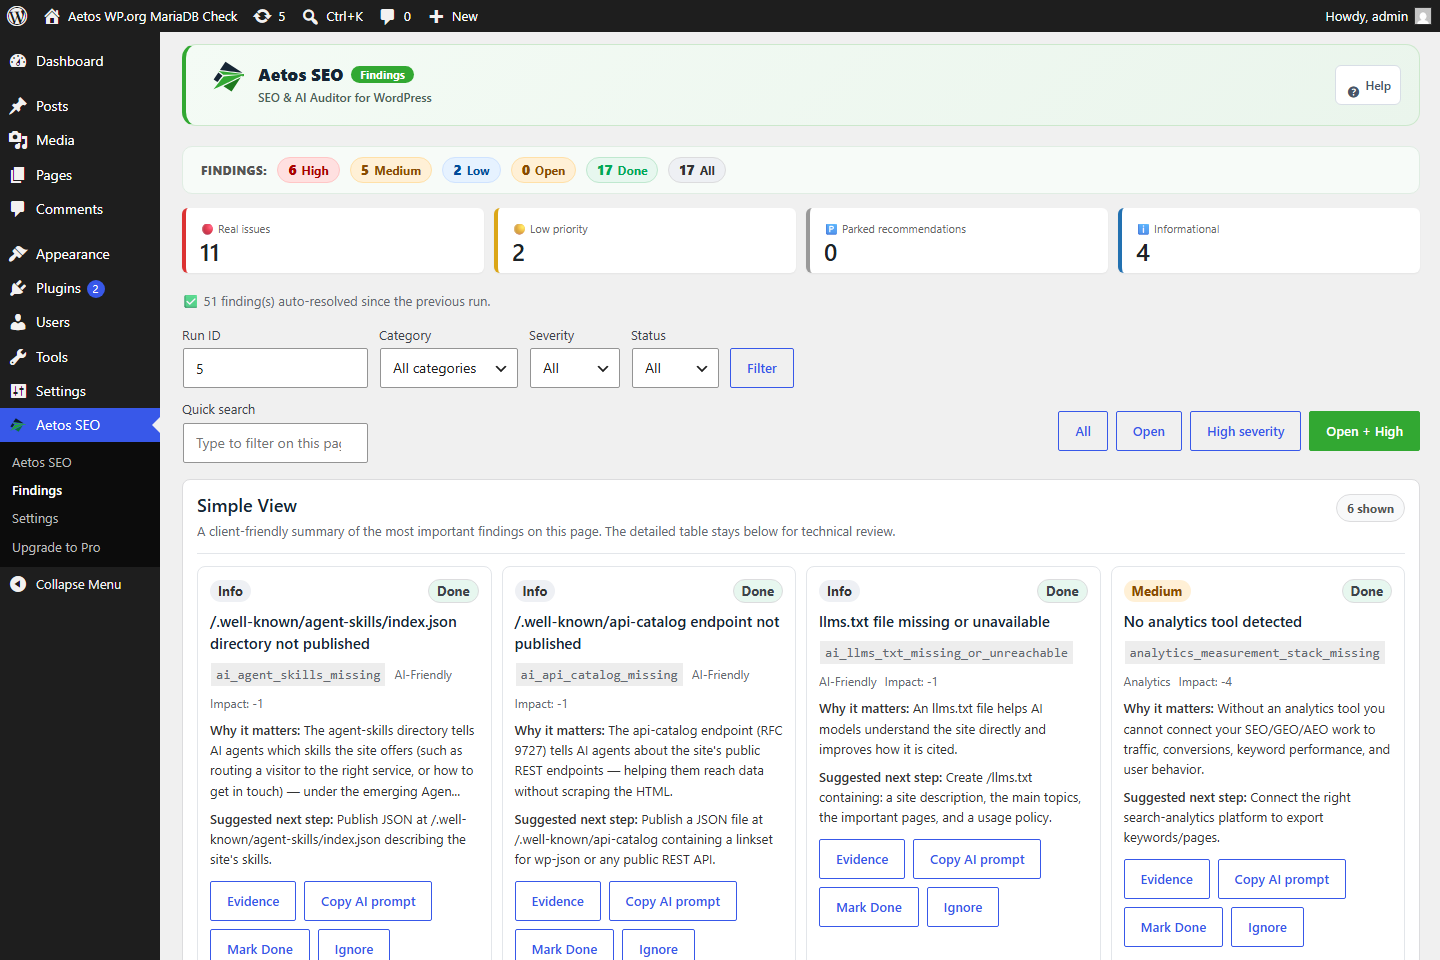Screen dimensions: 1440x960
Task: Ignore the llms.txt missing finding
Action: click(963, 907)
